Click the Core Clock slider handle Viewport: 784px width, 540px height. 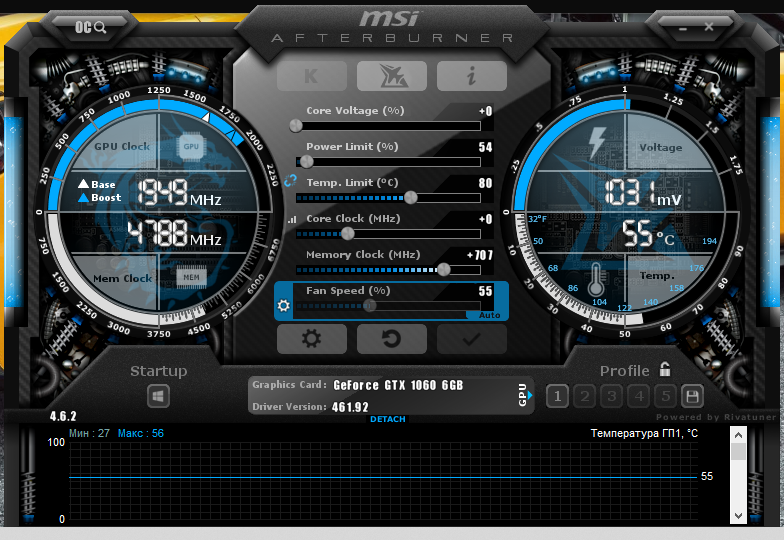pos(348,234)
